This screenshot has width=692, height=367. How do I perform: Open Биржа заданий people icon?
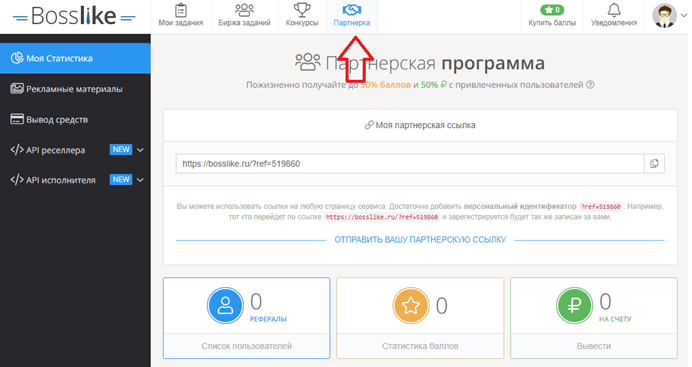(x=244, y=10)
